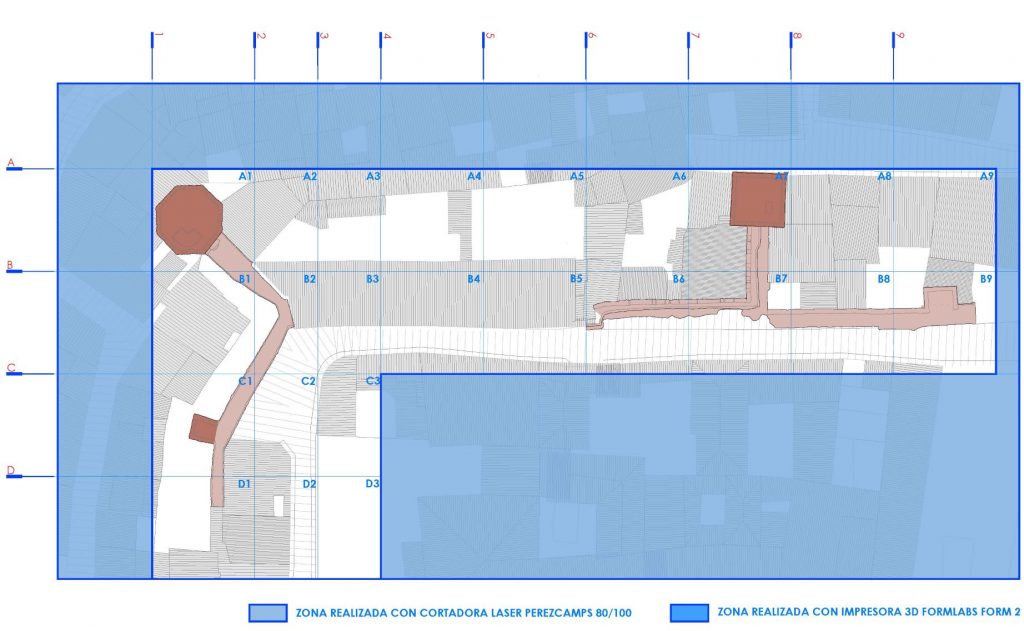Click the C2 grid label
Image resolution: width=1024 pixels, height=631 pixels.
coord(309,382)
